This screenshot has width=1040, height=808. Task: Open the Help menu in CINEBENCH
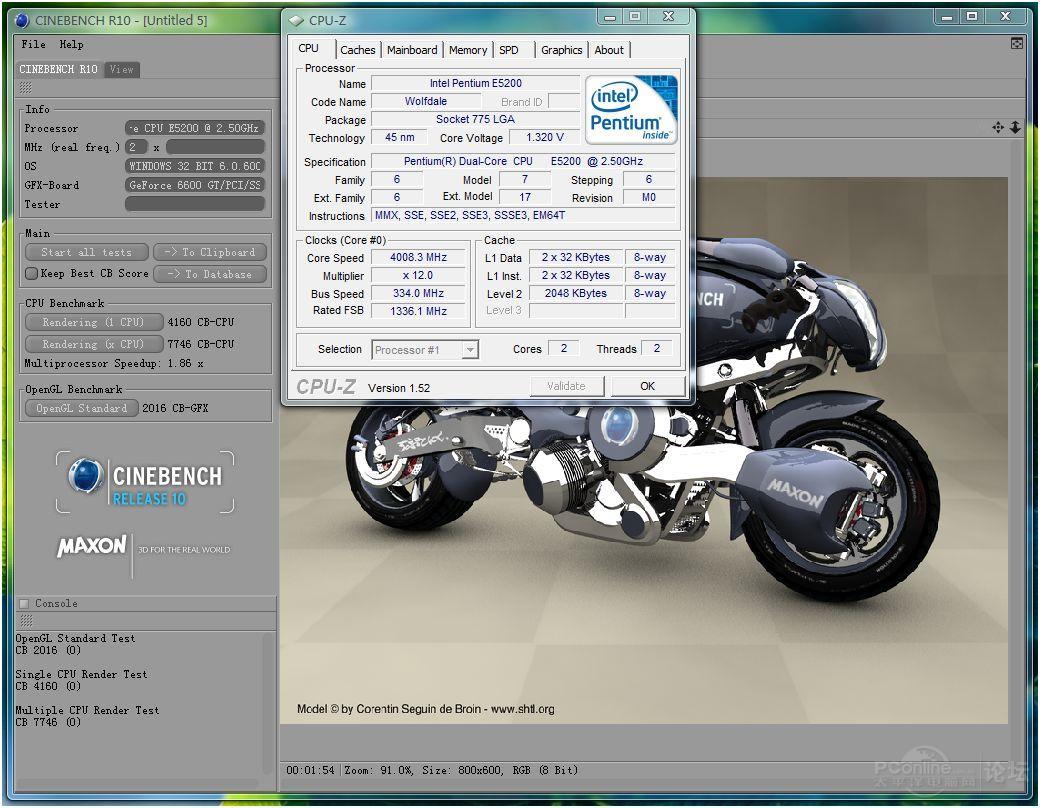coord(72,44)
